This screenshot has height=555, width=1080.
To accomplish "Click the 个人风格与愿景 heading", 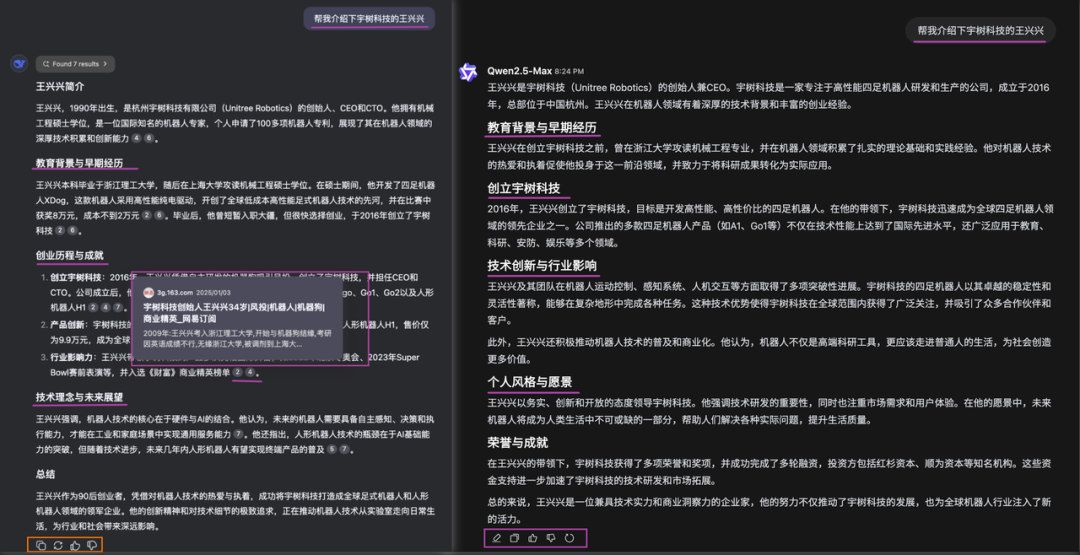I will tap(530, 381).
